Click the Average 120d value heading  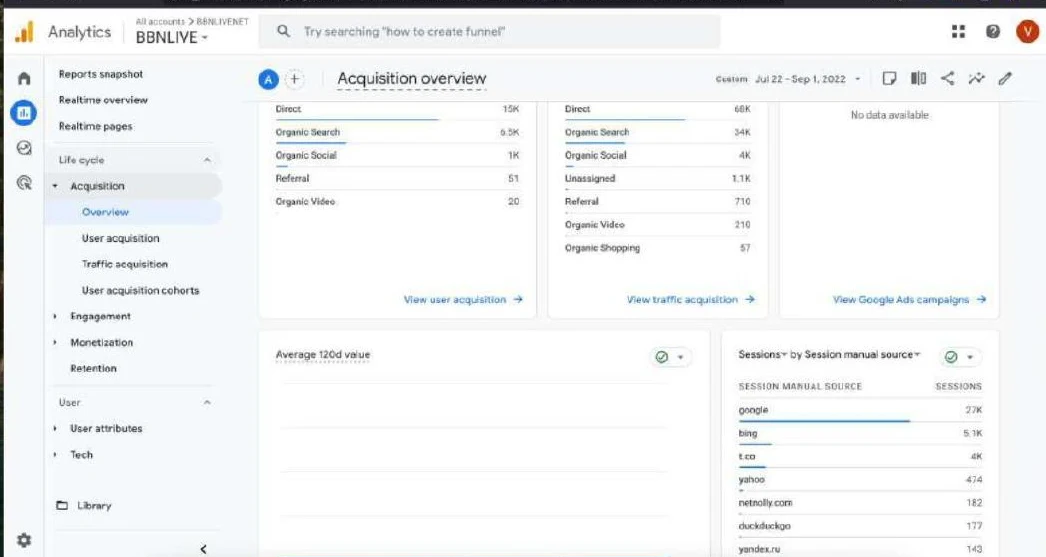[323, 354]
